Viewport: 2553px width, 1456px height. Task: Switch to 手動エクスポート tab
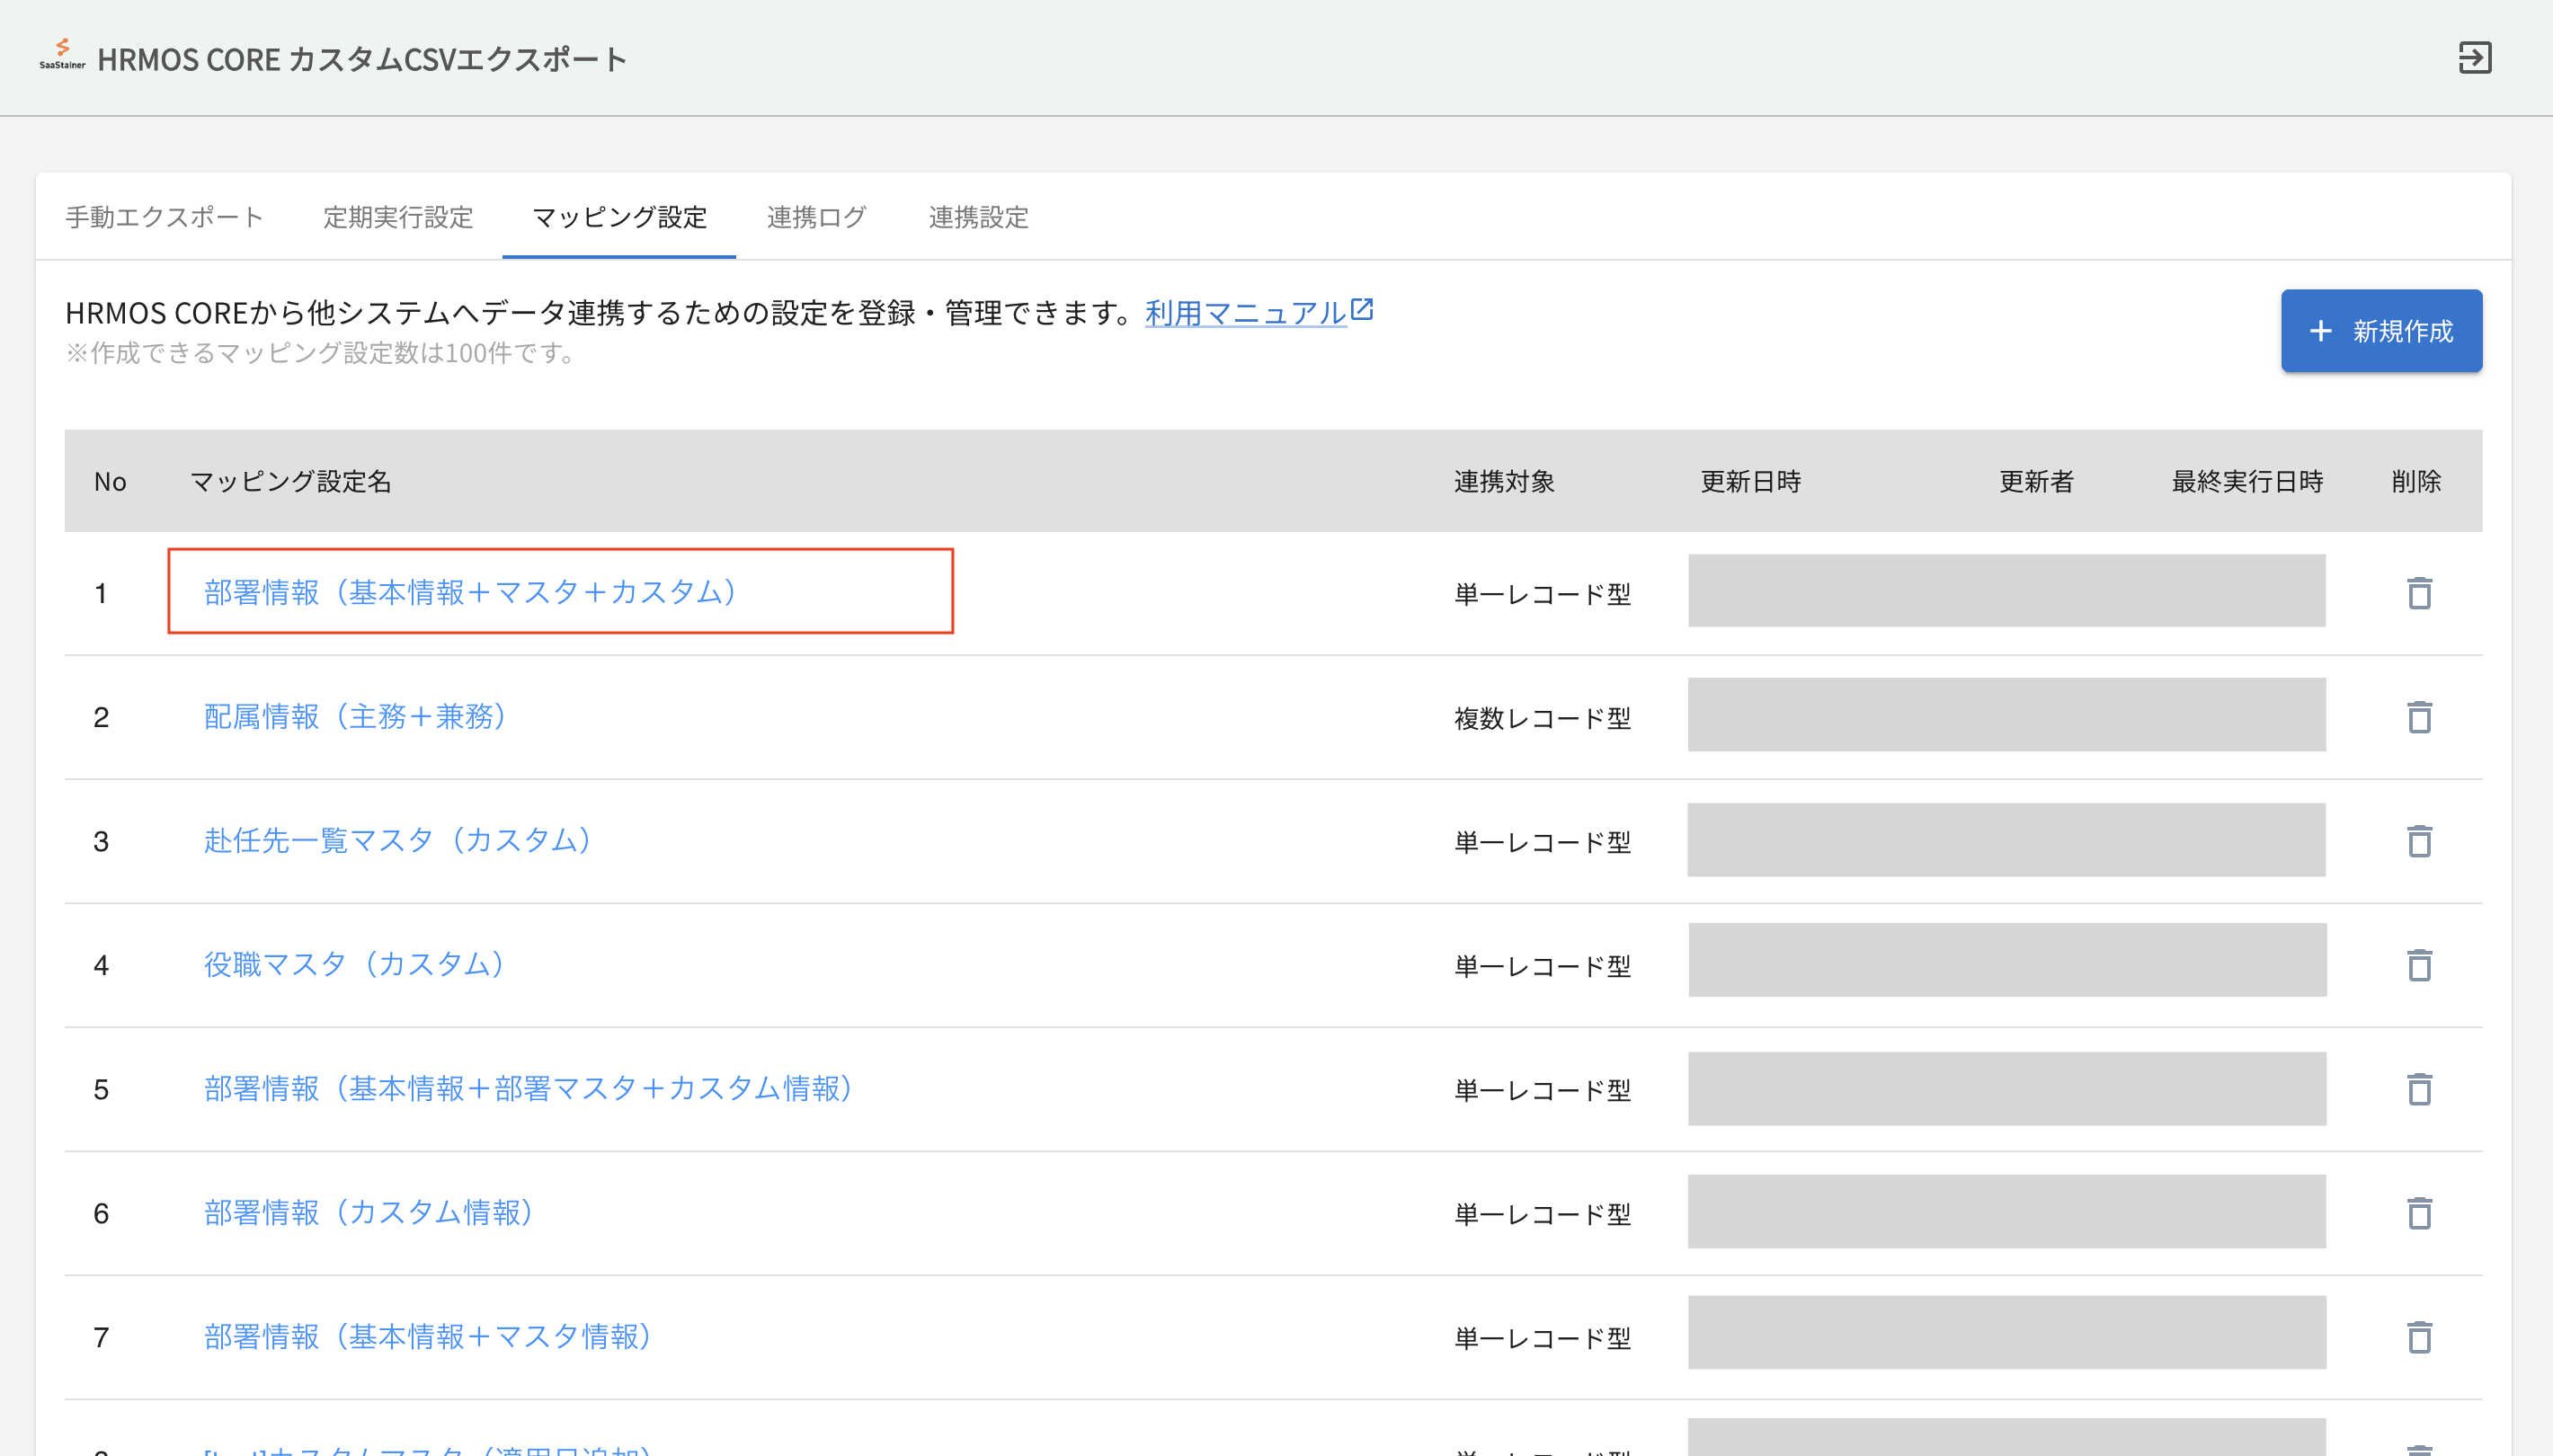click(164, 217)
